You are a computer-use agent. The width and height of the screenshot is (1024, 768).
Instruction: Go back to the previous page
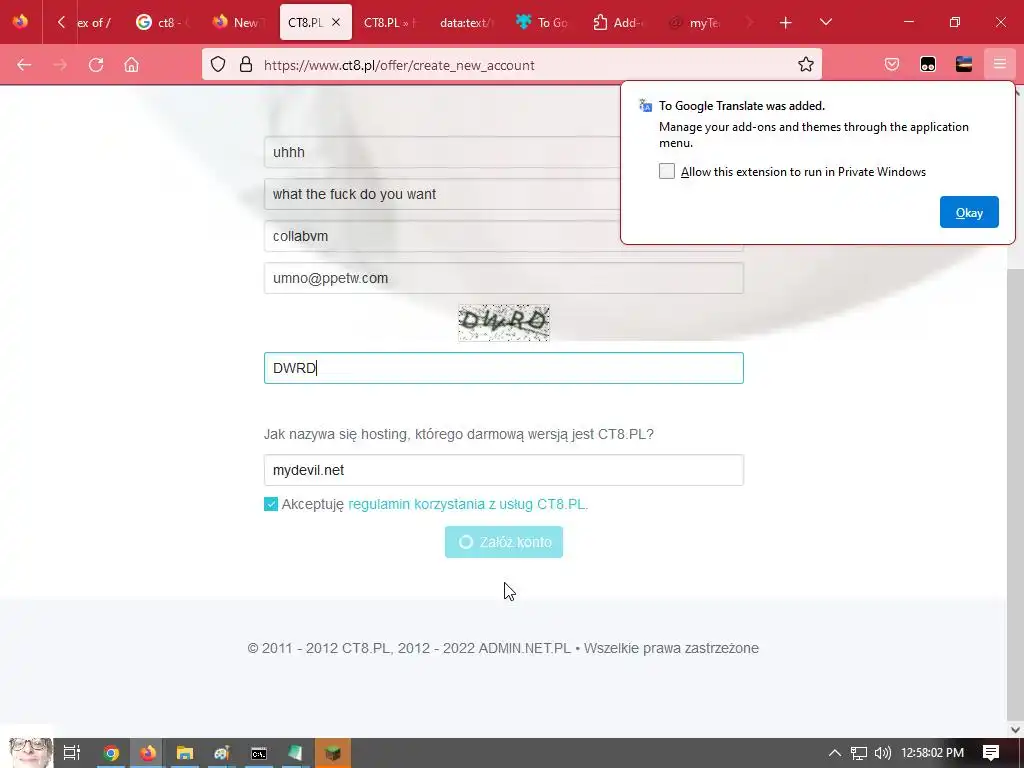(x=24, y=65)
